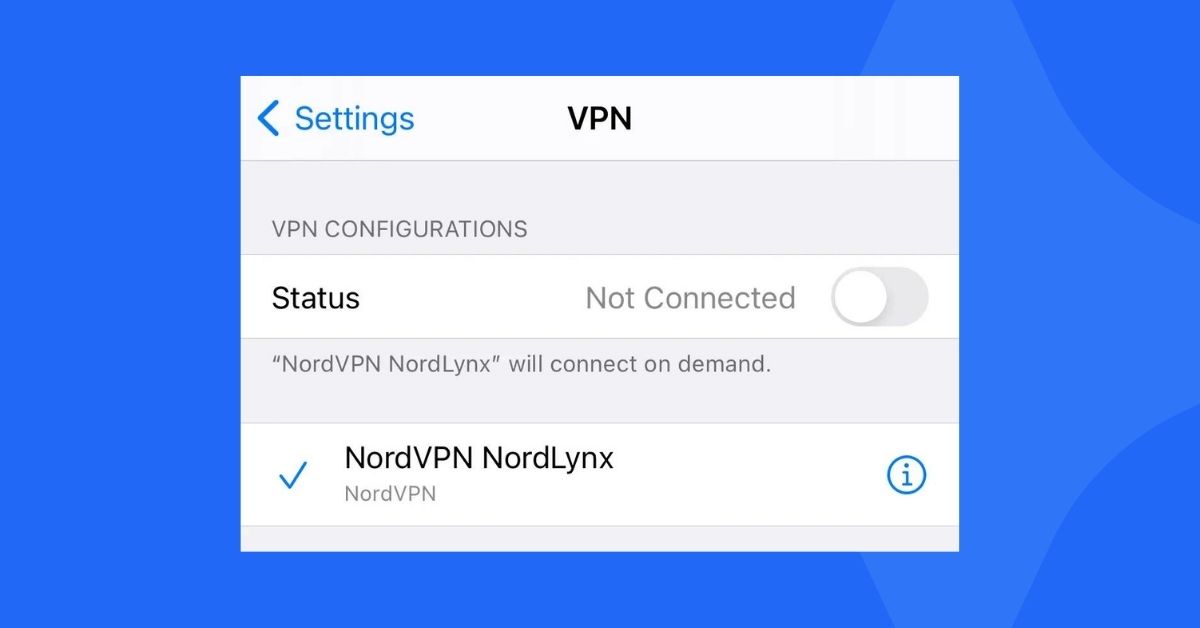This screenshot has width=1200, height=628.
Task: Select the NordVPN NordLynx configuration name
Action: [x=479, y=458]
